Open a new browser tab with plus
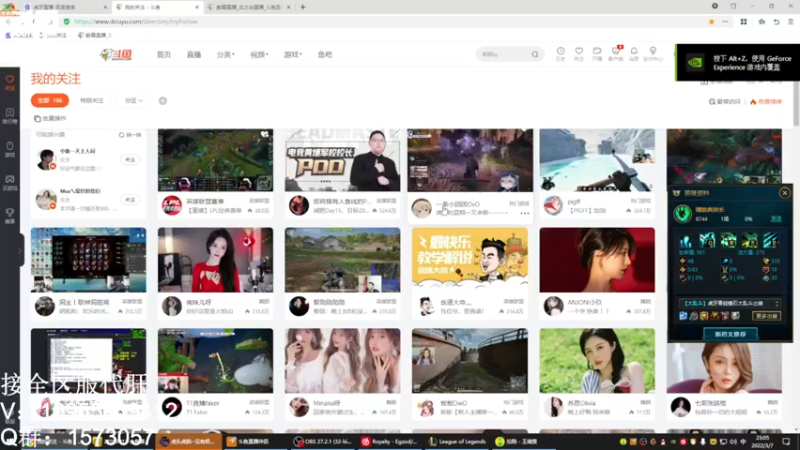The width and height of the screenshot is (800, 450). click(x=303, y=7)
